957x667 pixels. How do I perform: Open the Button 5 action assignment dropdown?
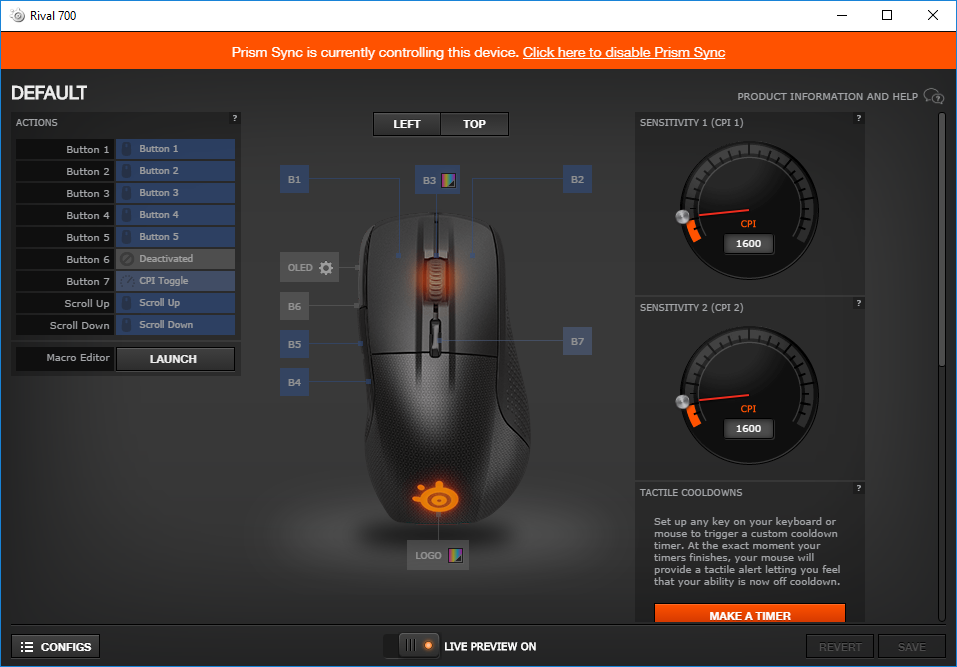click(x=176, y=237)
